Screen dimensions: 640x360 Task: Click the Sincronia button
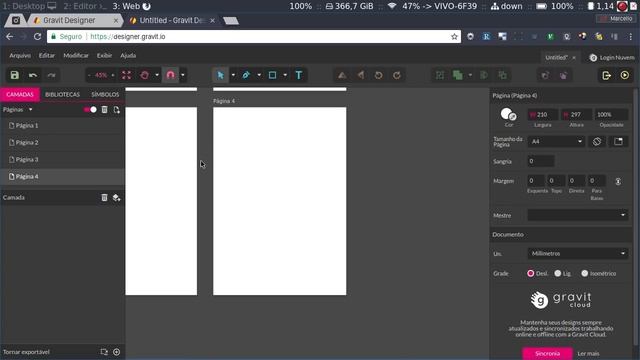click(x=547, y=353)
